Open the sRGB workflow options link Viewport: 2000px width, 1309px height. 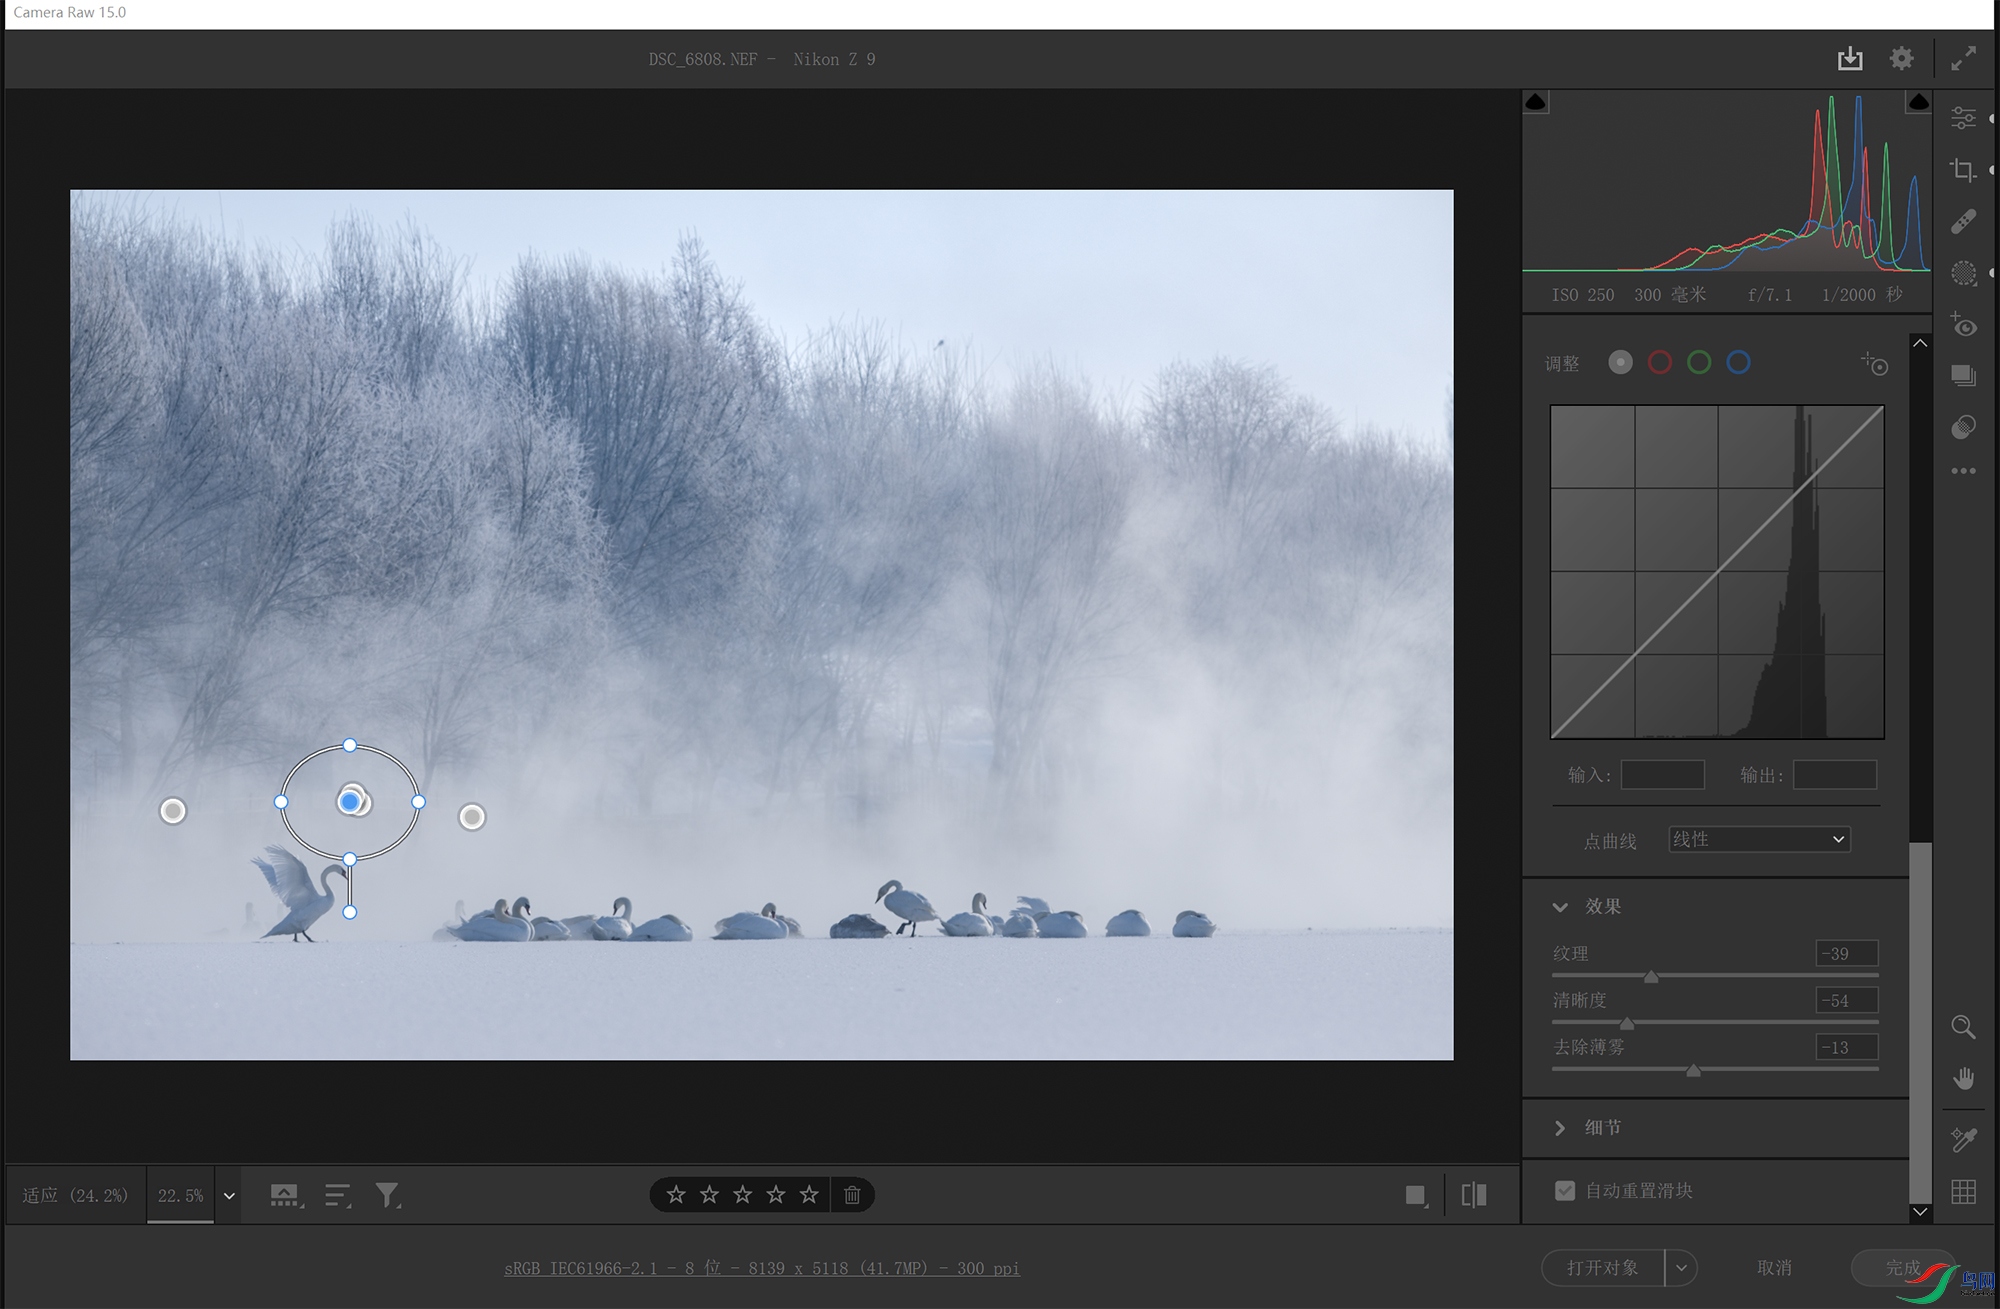click(762, 1268)
